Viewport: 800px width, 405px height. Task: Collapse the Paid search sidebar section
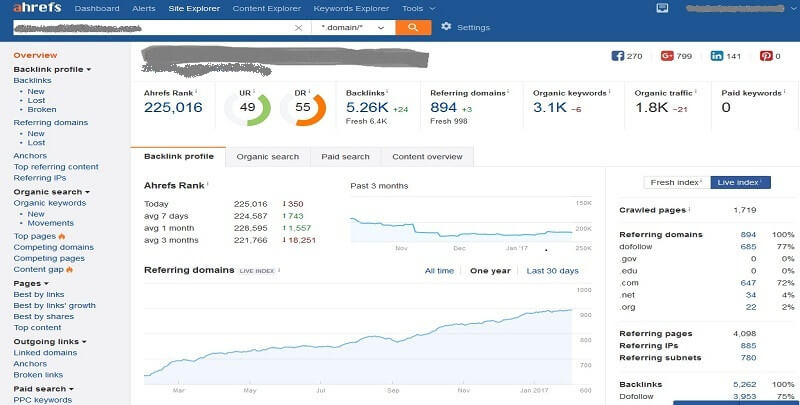43,389
